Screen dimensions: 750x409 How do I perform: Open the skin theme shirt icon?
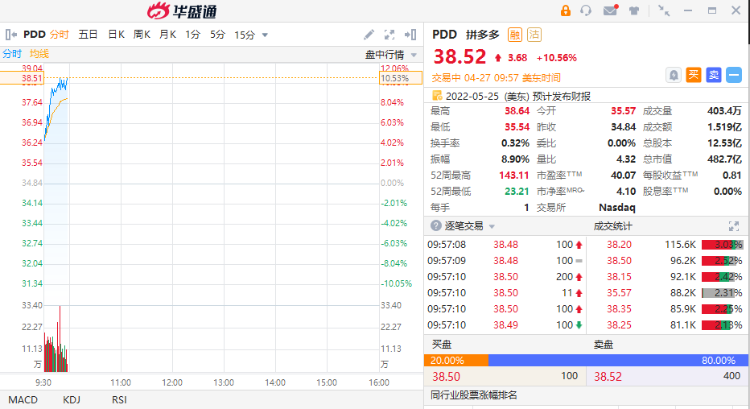click(633, 11)
